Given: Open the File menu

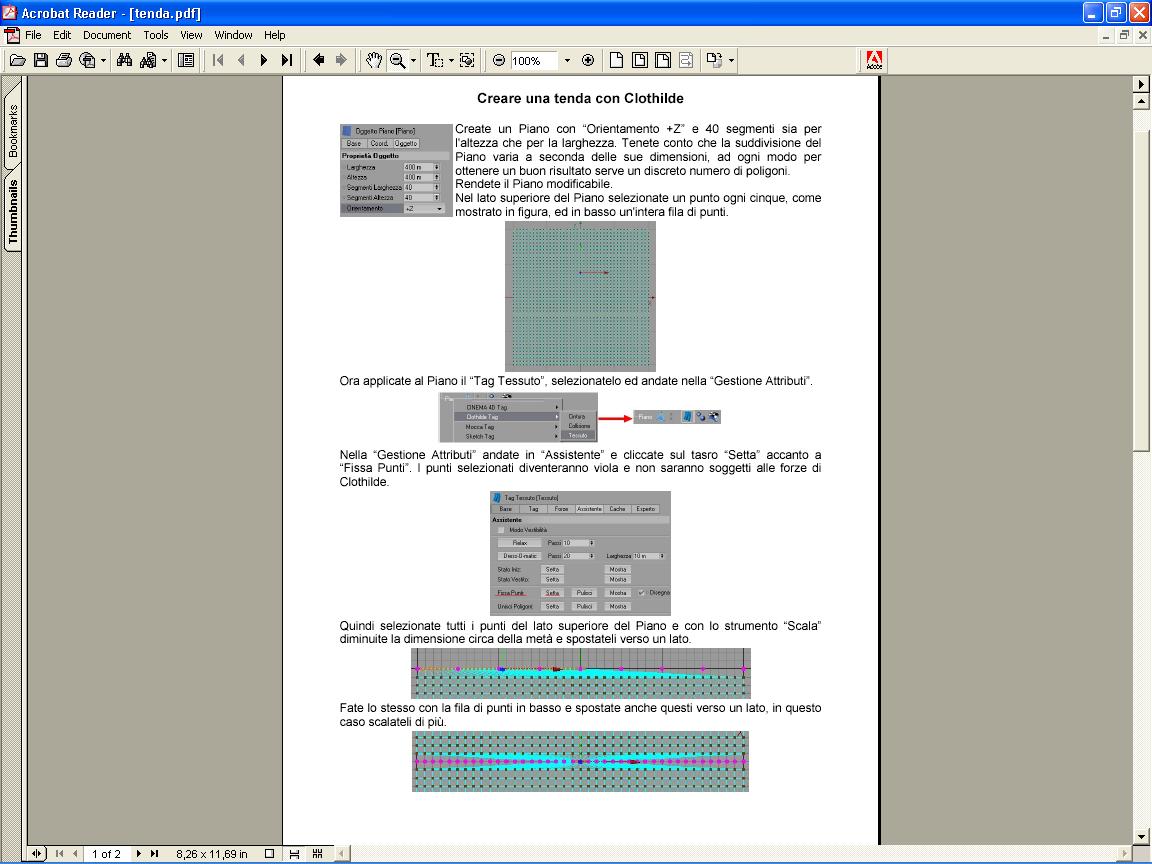Looking at the screenshot, I should coord(34,35).
